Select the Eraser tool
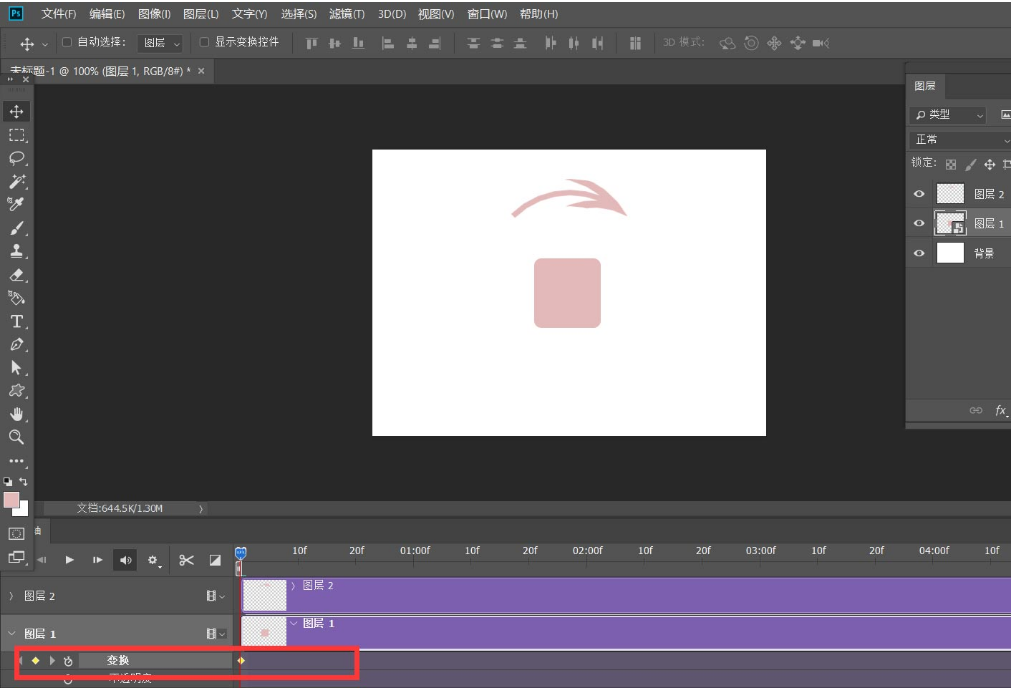1013x689 pixels. (17, 274)
